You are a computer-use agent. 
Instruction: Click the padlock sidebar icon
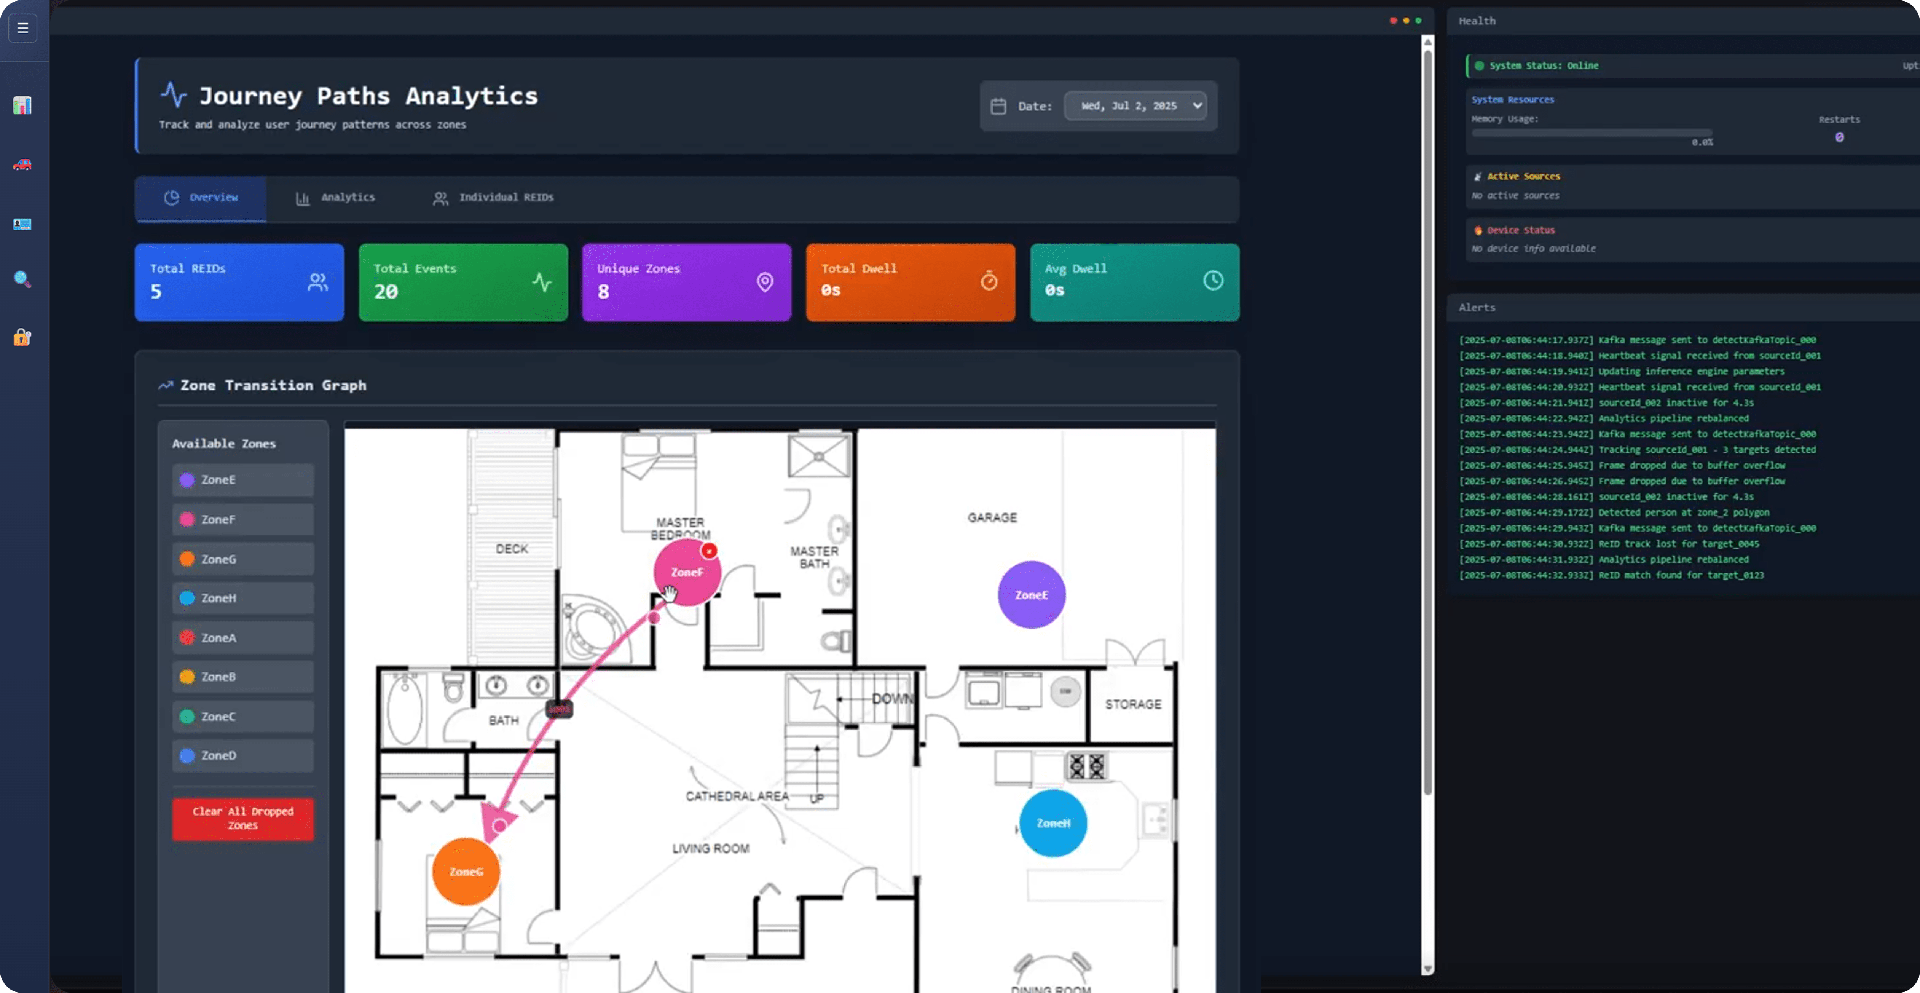click(22, 338)
